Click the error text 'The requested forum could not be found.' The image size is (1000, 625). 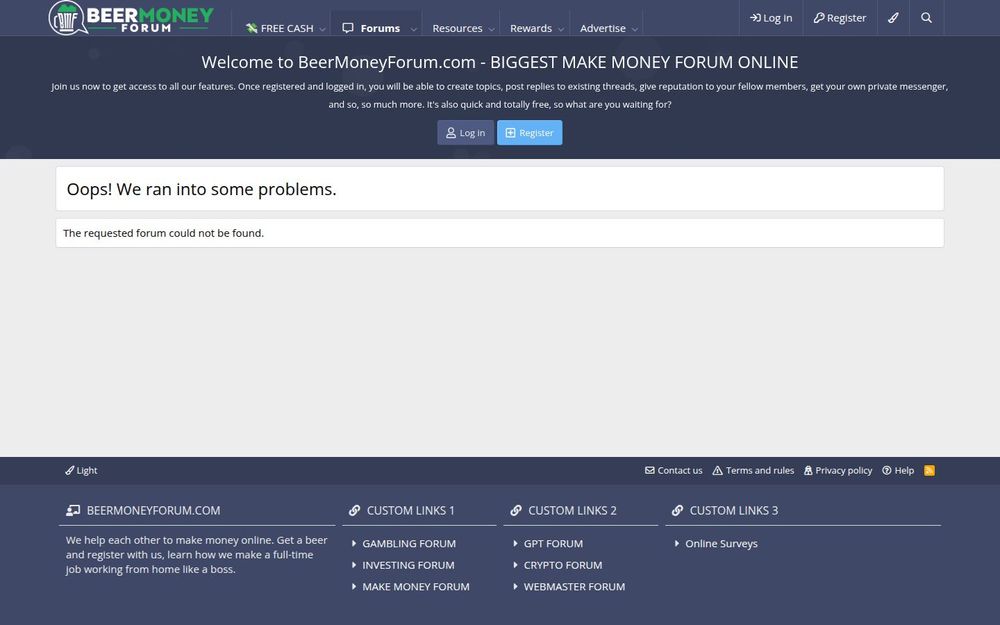(163, 233)
